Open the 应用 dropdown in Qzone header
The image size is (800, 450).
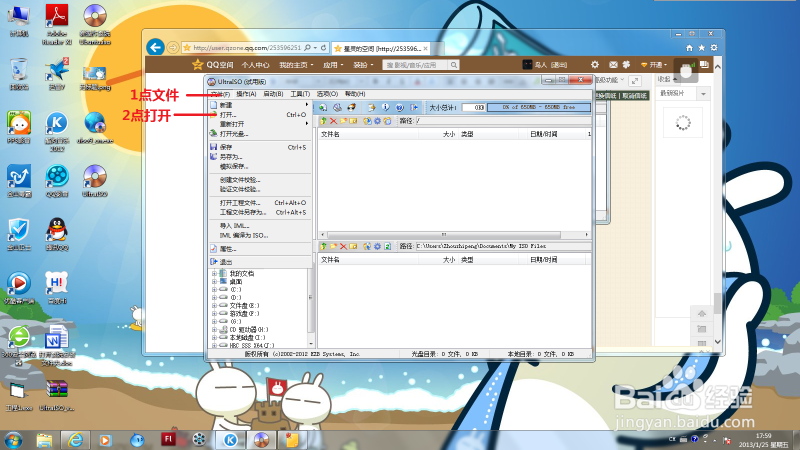click(x=333, y=65)
